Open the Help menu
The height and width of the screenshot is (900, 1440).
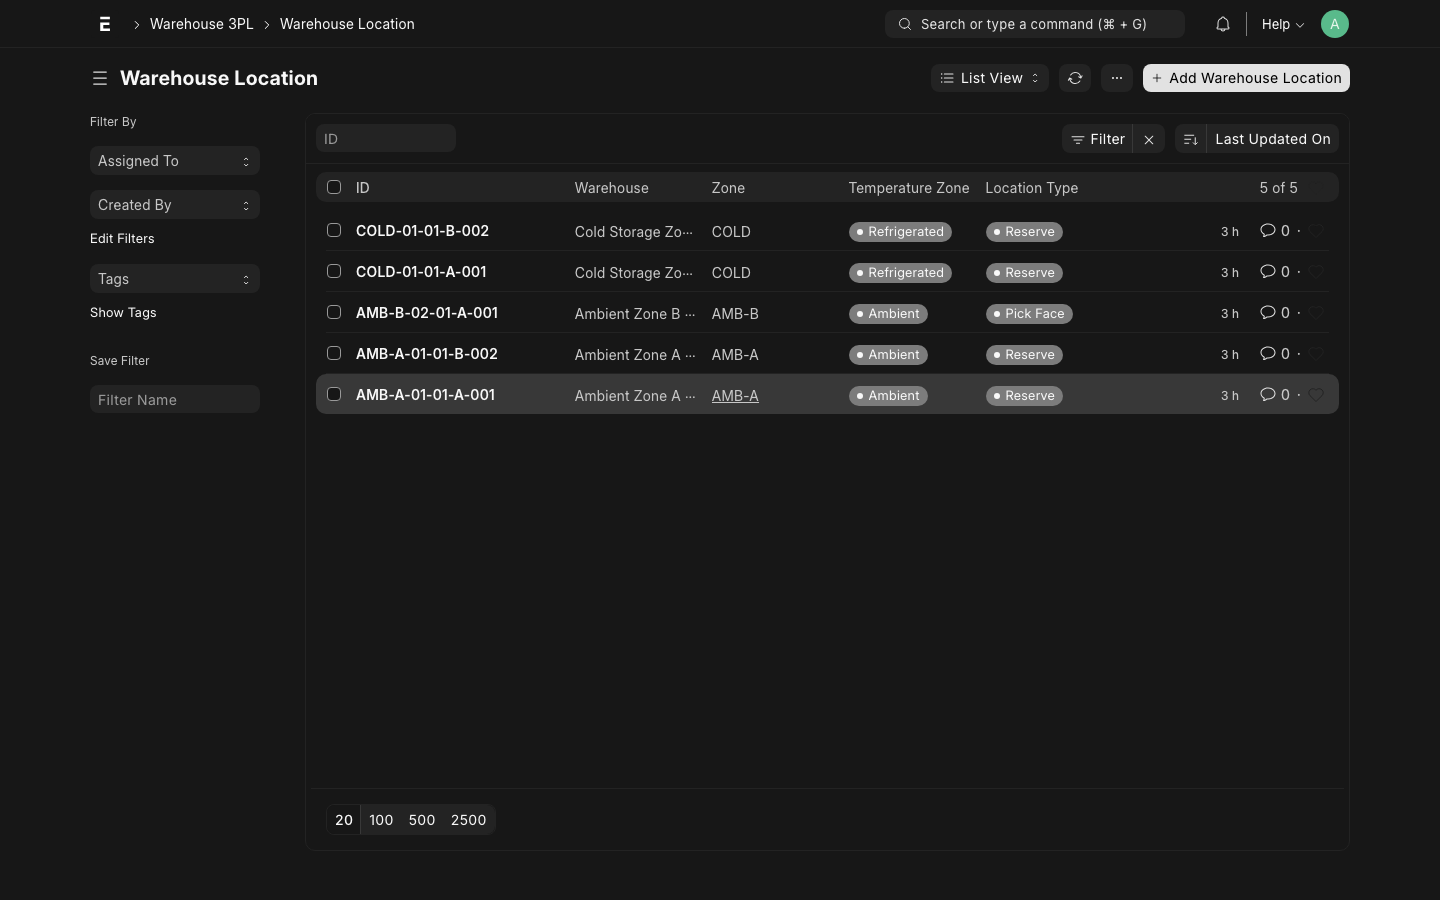(x=1282, y=24)
